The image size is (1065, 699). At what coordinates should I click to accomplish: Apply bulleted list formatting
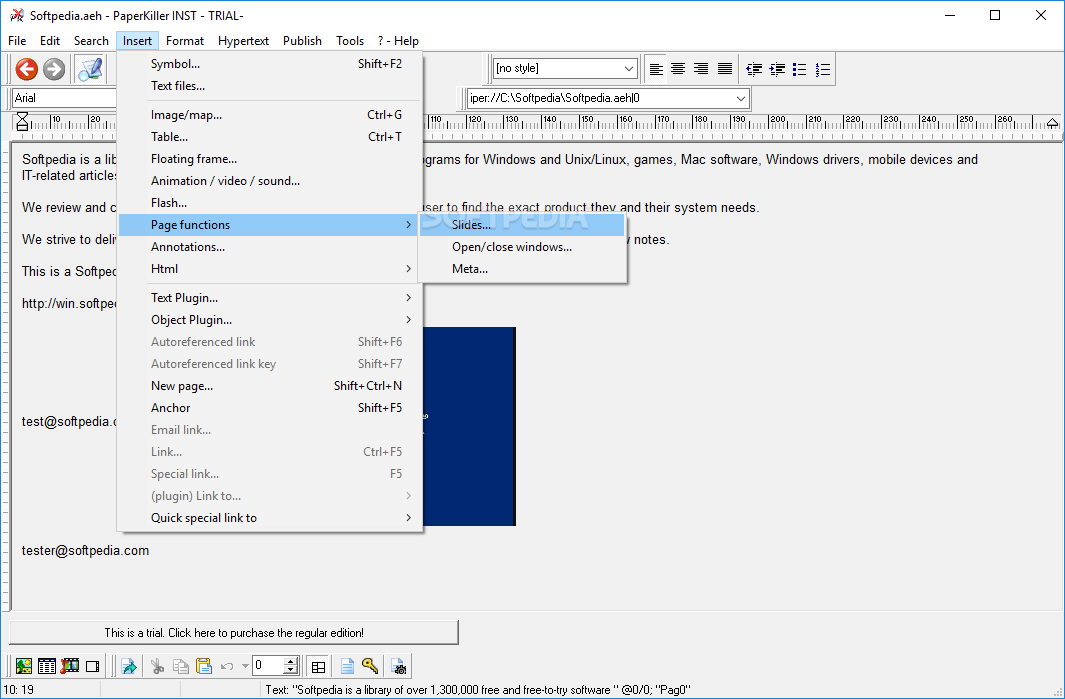click(799, 69)
